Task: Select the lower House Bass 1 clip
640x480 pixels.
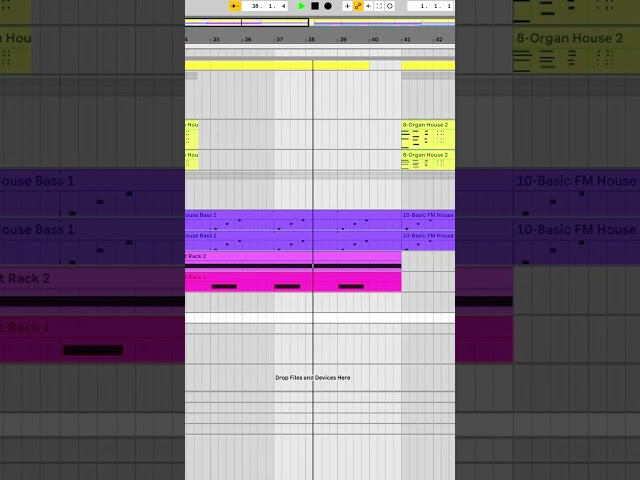Action: click(293, 241)
